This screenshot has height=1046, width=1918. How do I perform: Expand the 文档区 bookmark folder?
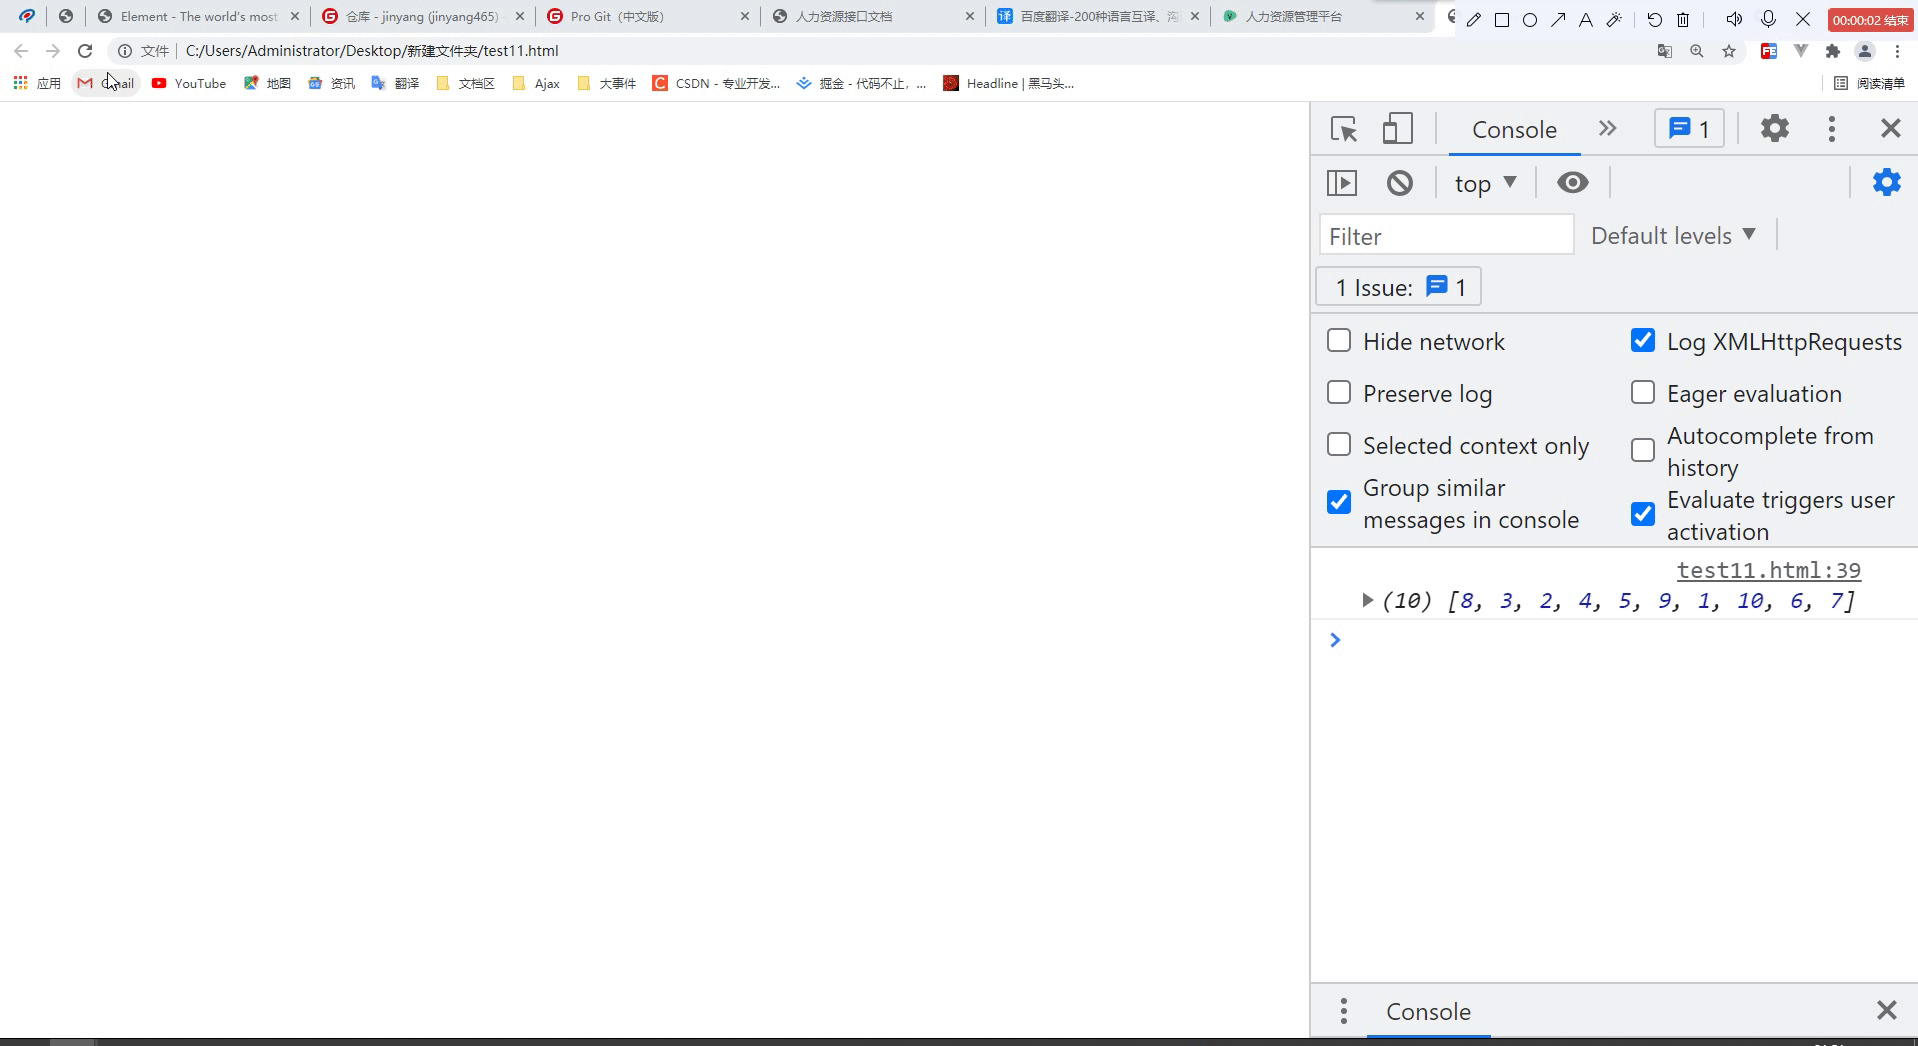[465, 83]
